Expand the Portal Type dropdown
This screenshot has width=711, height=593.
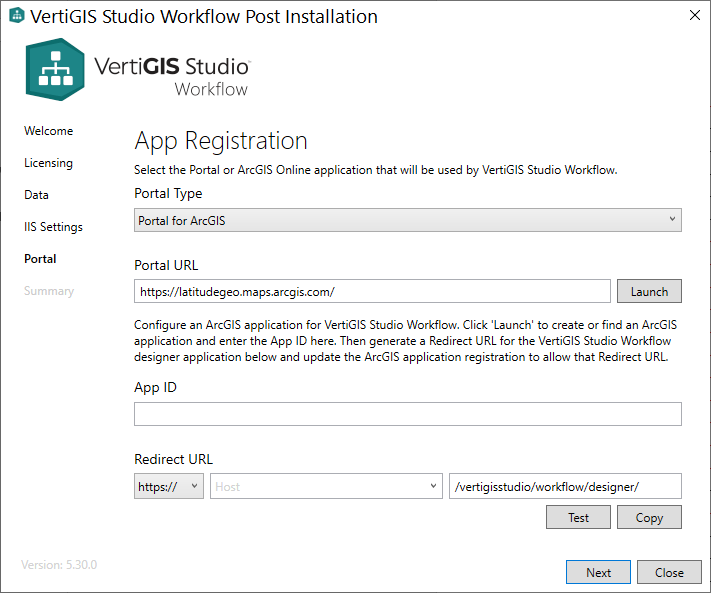pyautogui.click(x=408, y=220)
